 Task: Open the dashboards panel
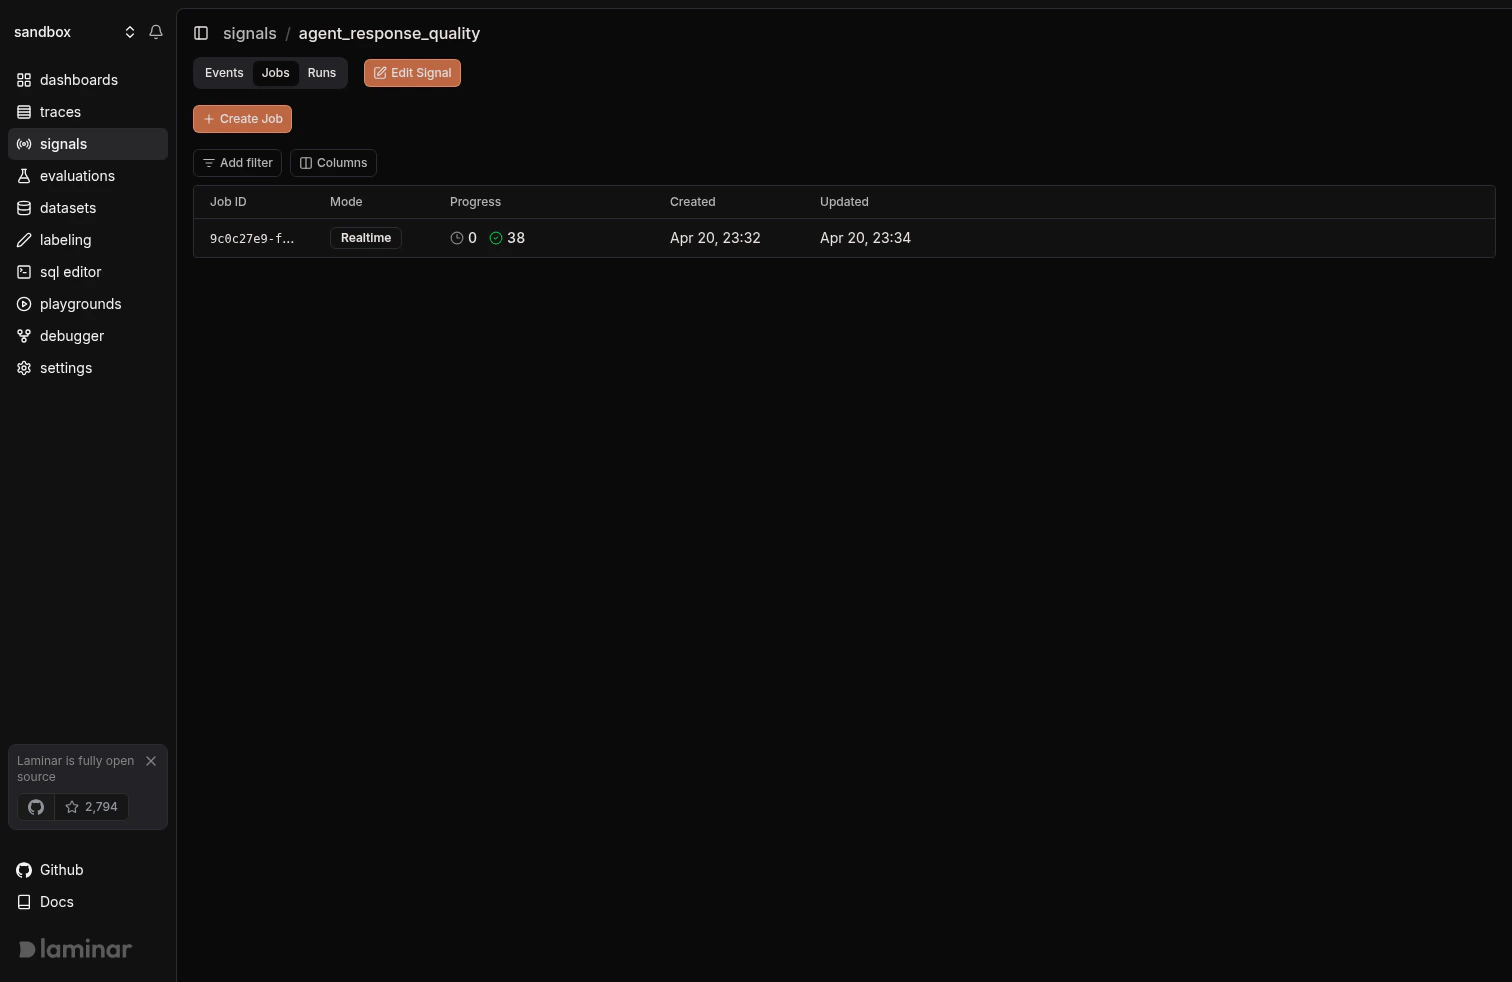point(78,79)
